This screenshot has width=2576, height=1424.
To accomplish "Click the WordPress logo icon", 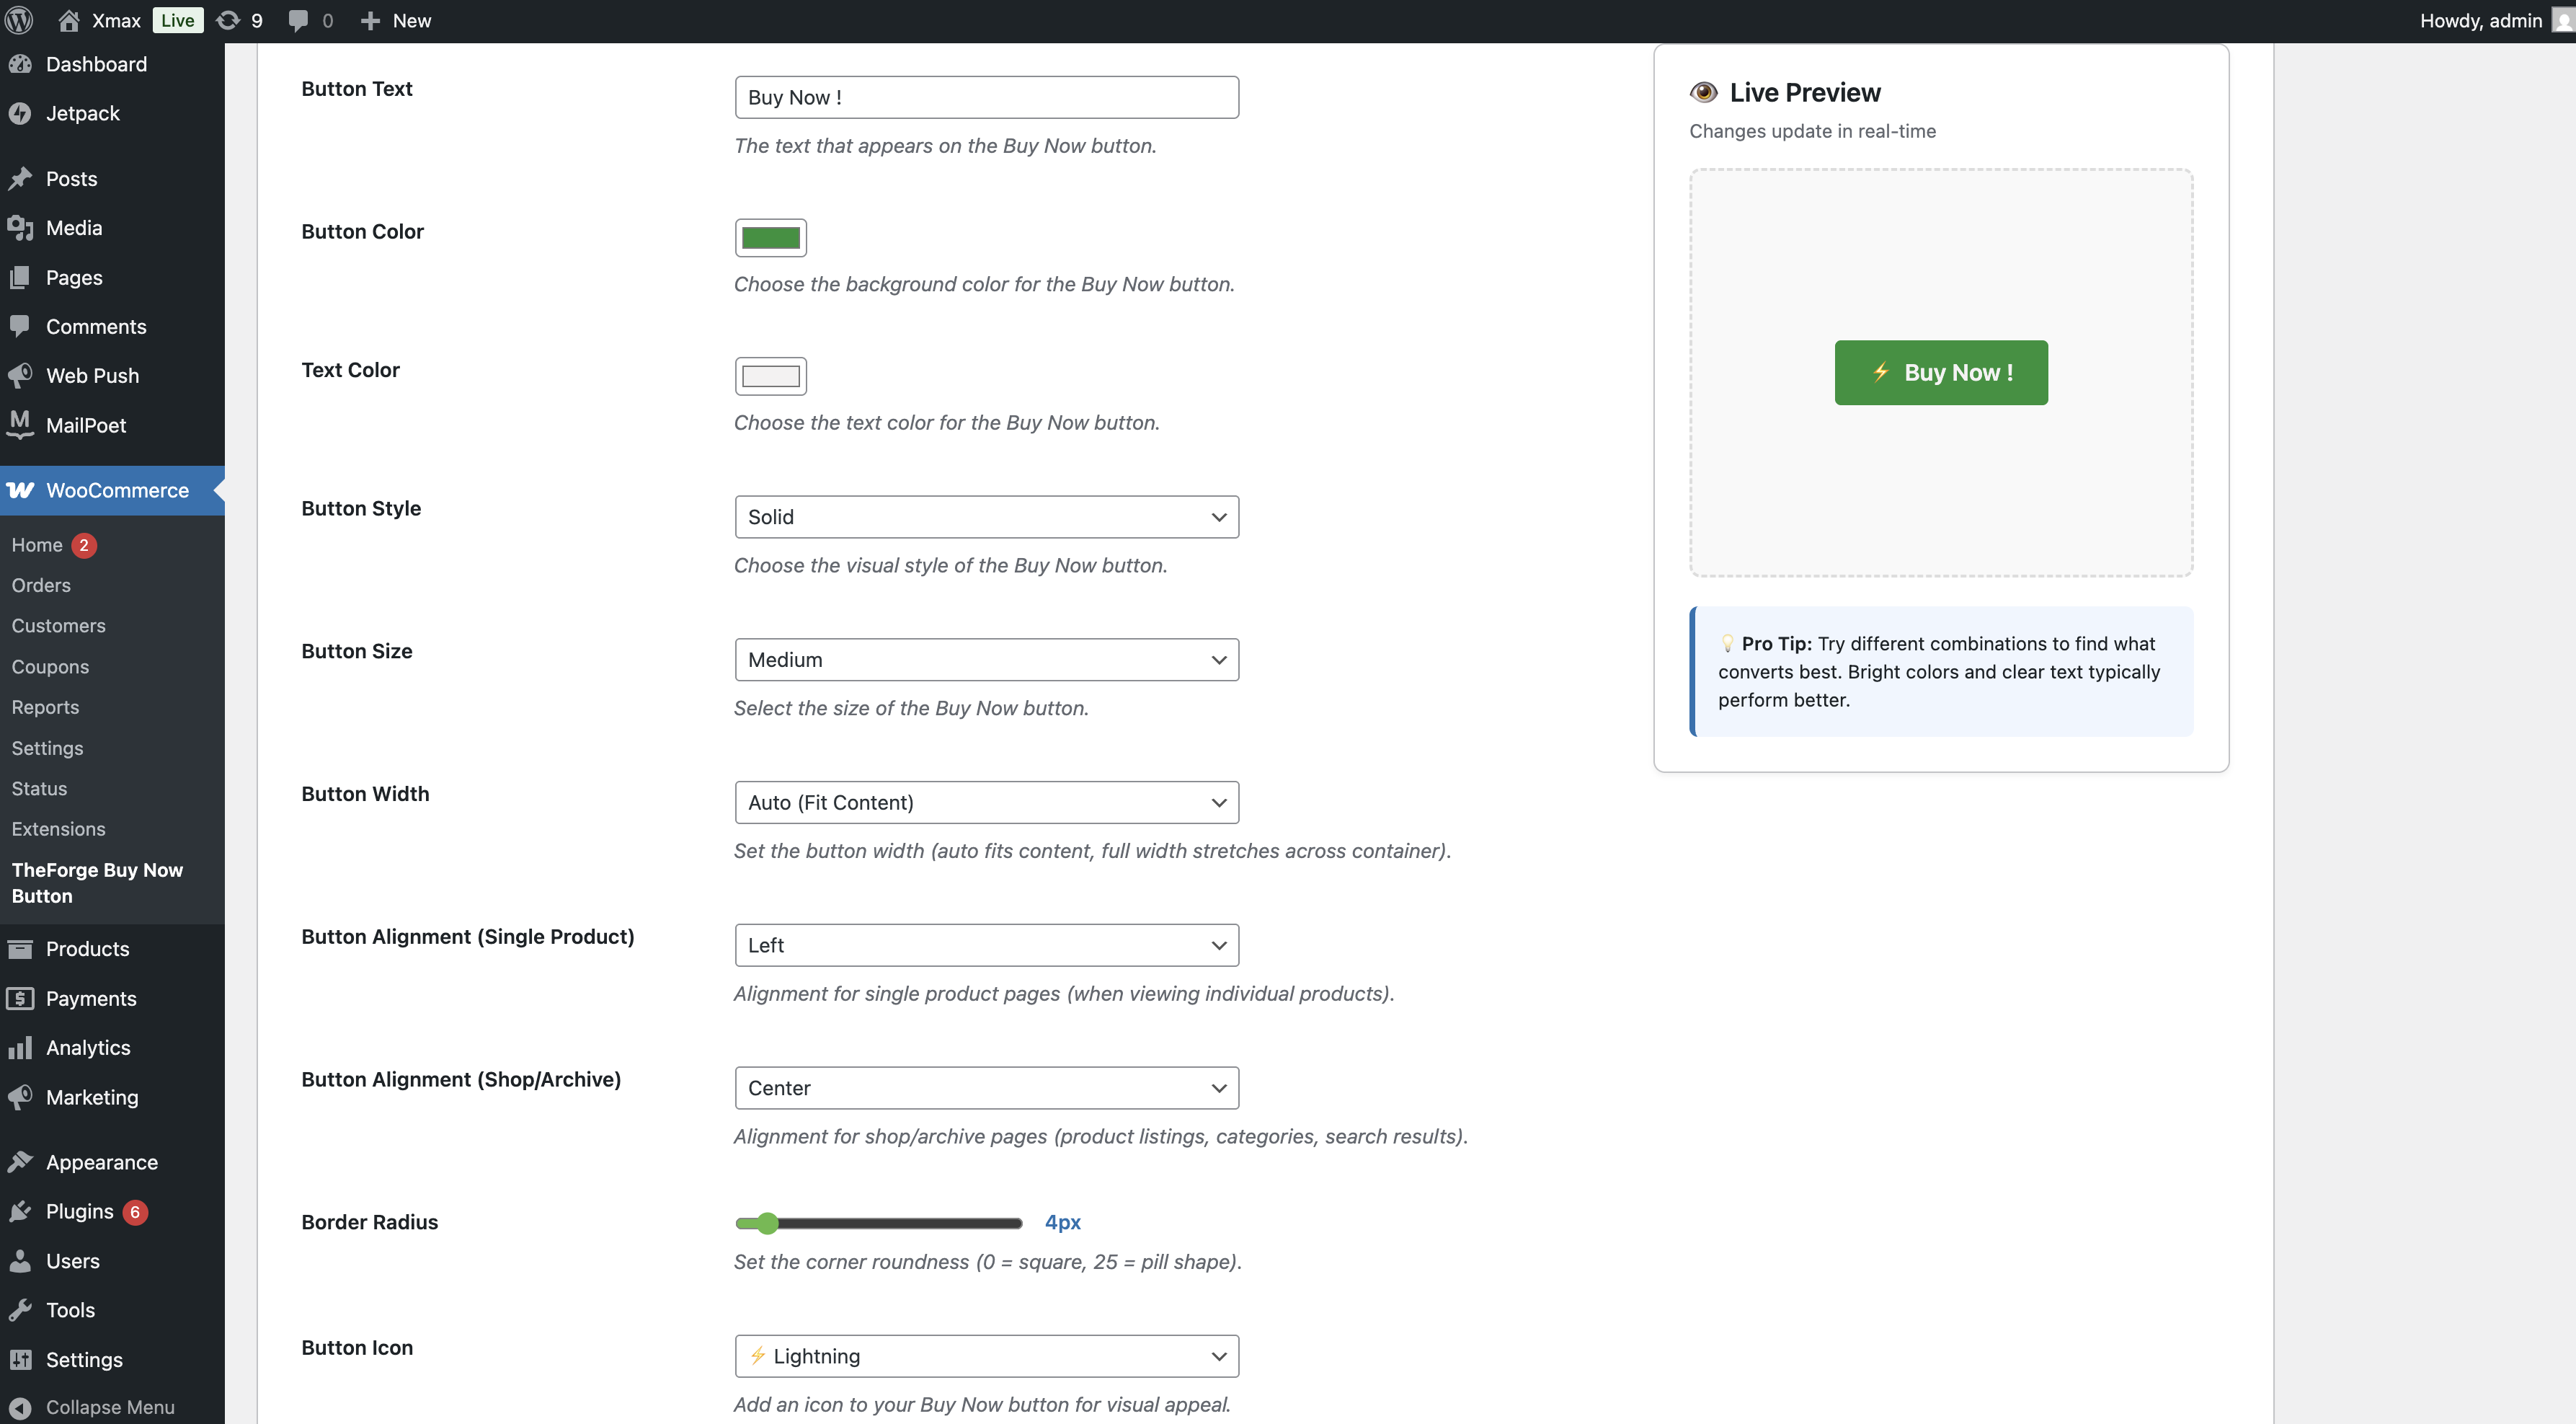I will coord(19,20).
